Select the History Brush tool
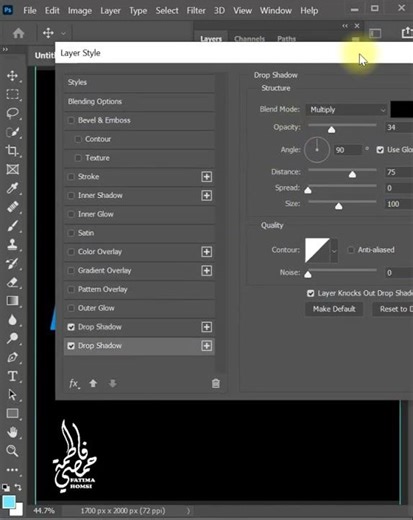The height and width of the screenshot is (520, 413). click(x=12, y=264)
